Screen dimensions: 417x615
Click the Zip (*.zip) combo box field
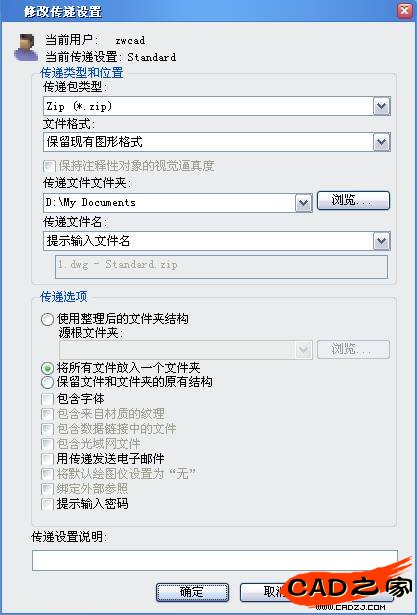coord(208,106)
